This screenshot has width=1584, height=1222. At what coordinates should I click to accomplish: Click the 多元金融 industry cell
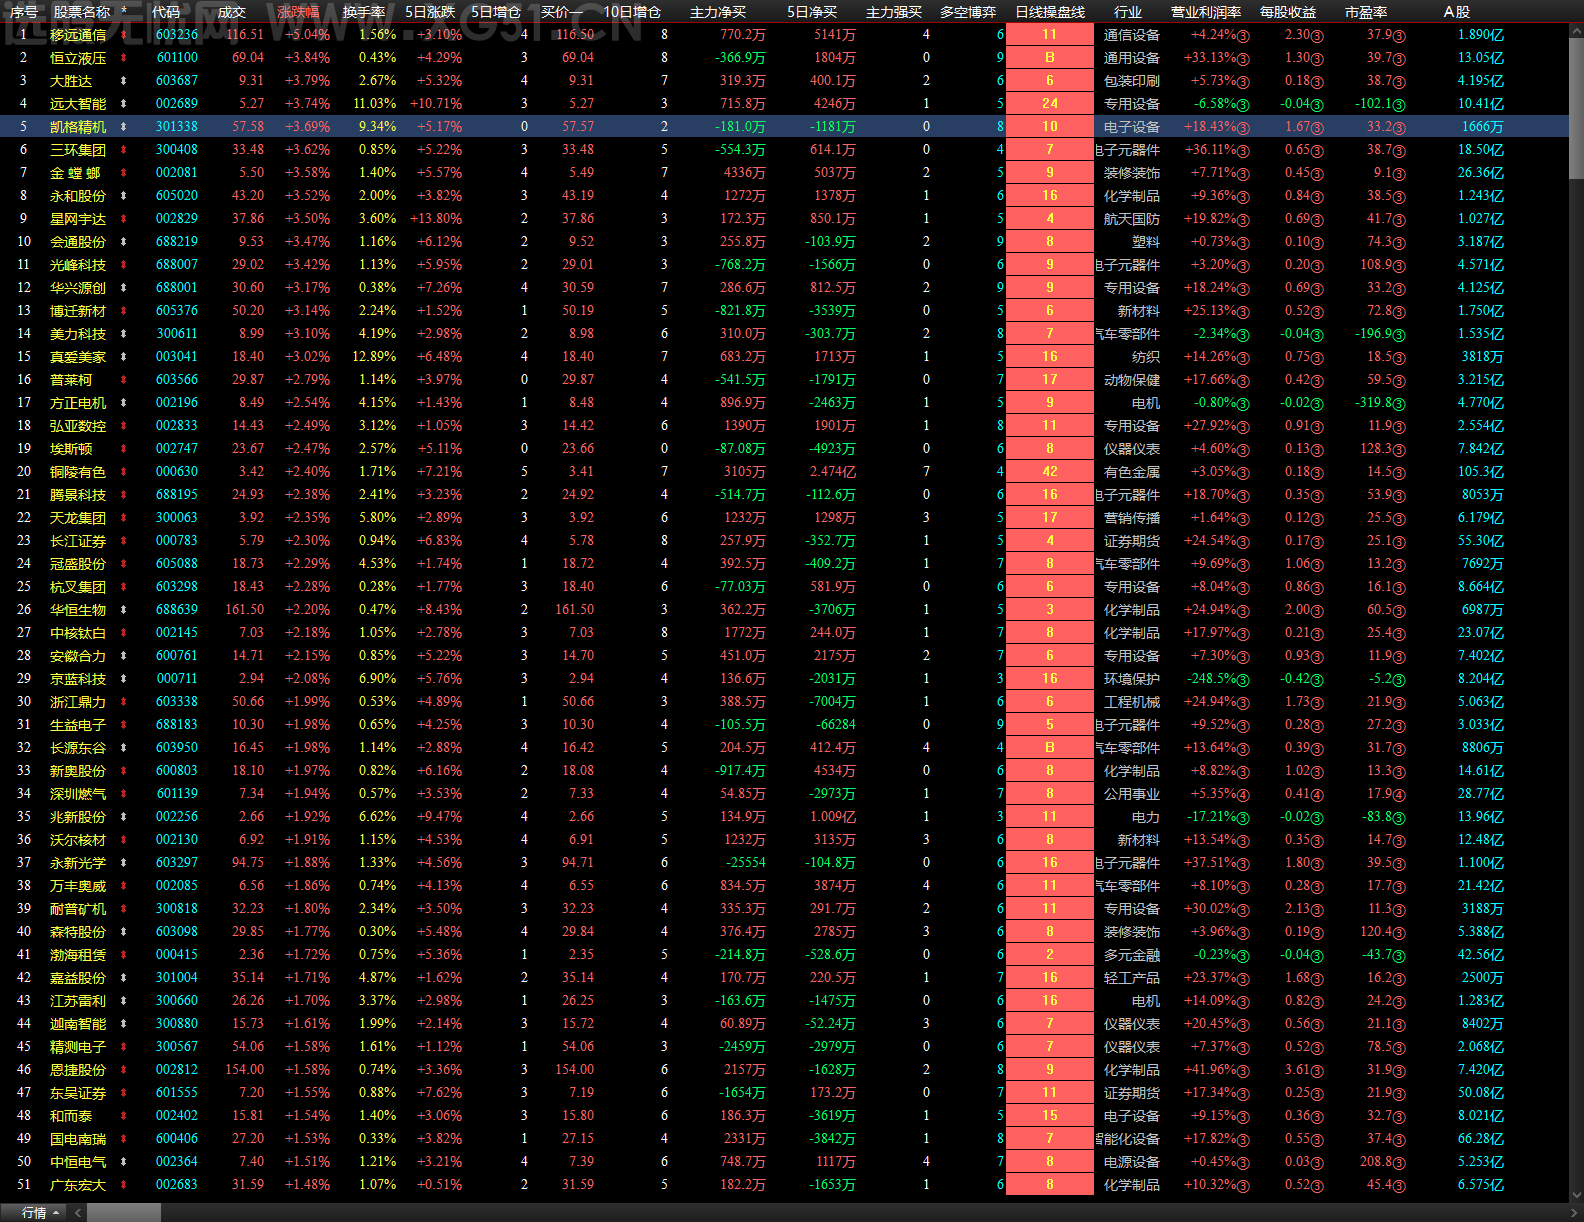[1132, 955]
